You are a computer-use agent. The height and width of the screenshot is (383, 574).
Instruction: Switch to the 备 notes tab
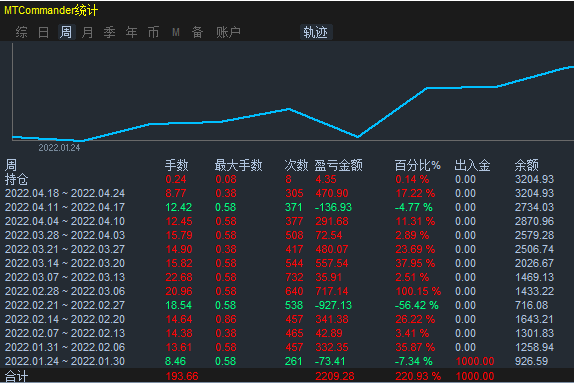point(197,32)
